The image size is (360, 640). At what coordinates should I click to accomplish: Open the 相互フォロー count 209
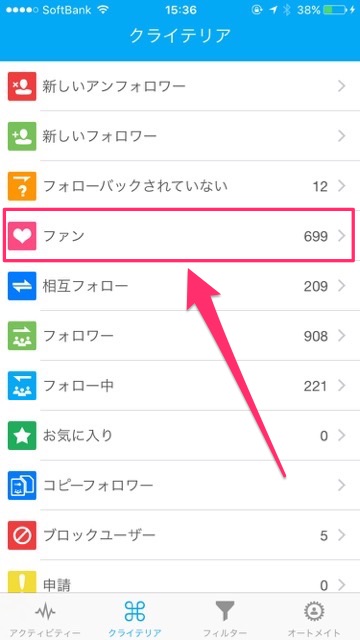click(x=316, y=287)
